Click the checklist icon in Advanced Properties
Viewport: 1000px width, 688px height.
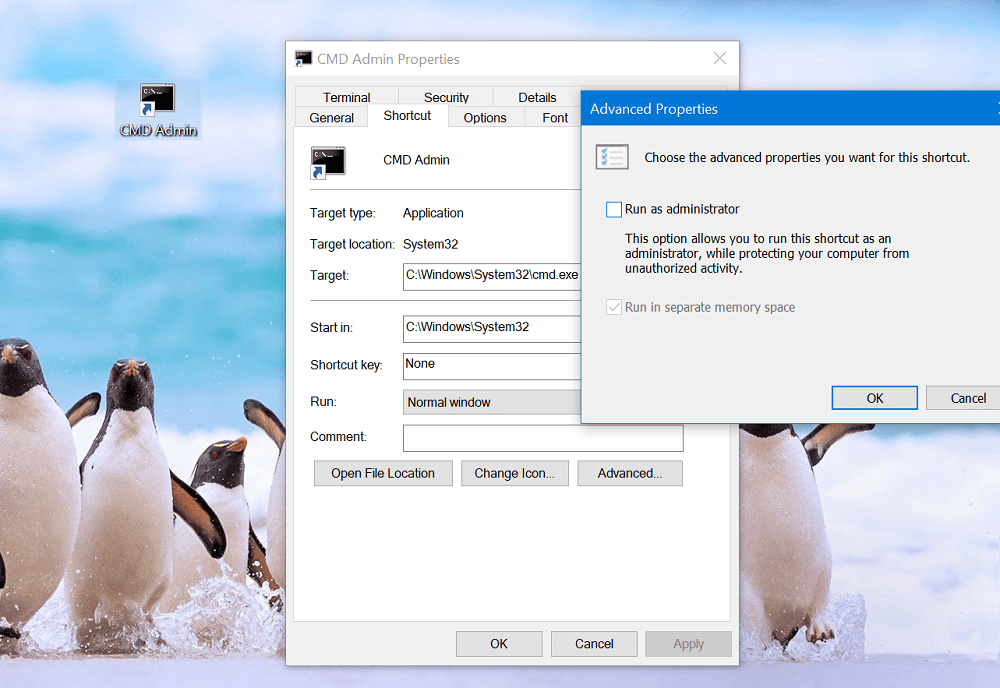click(612, 157)
